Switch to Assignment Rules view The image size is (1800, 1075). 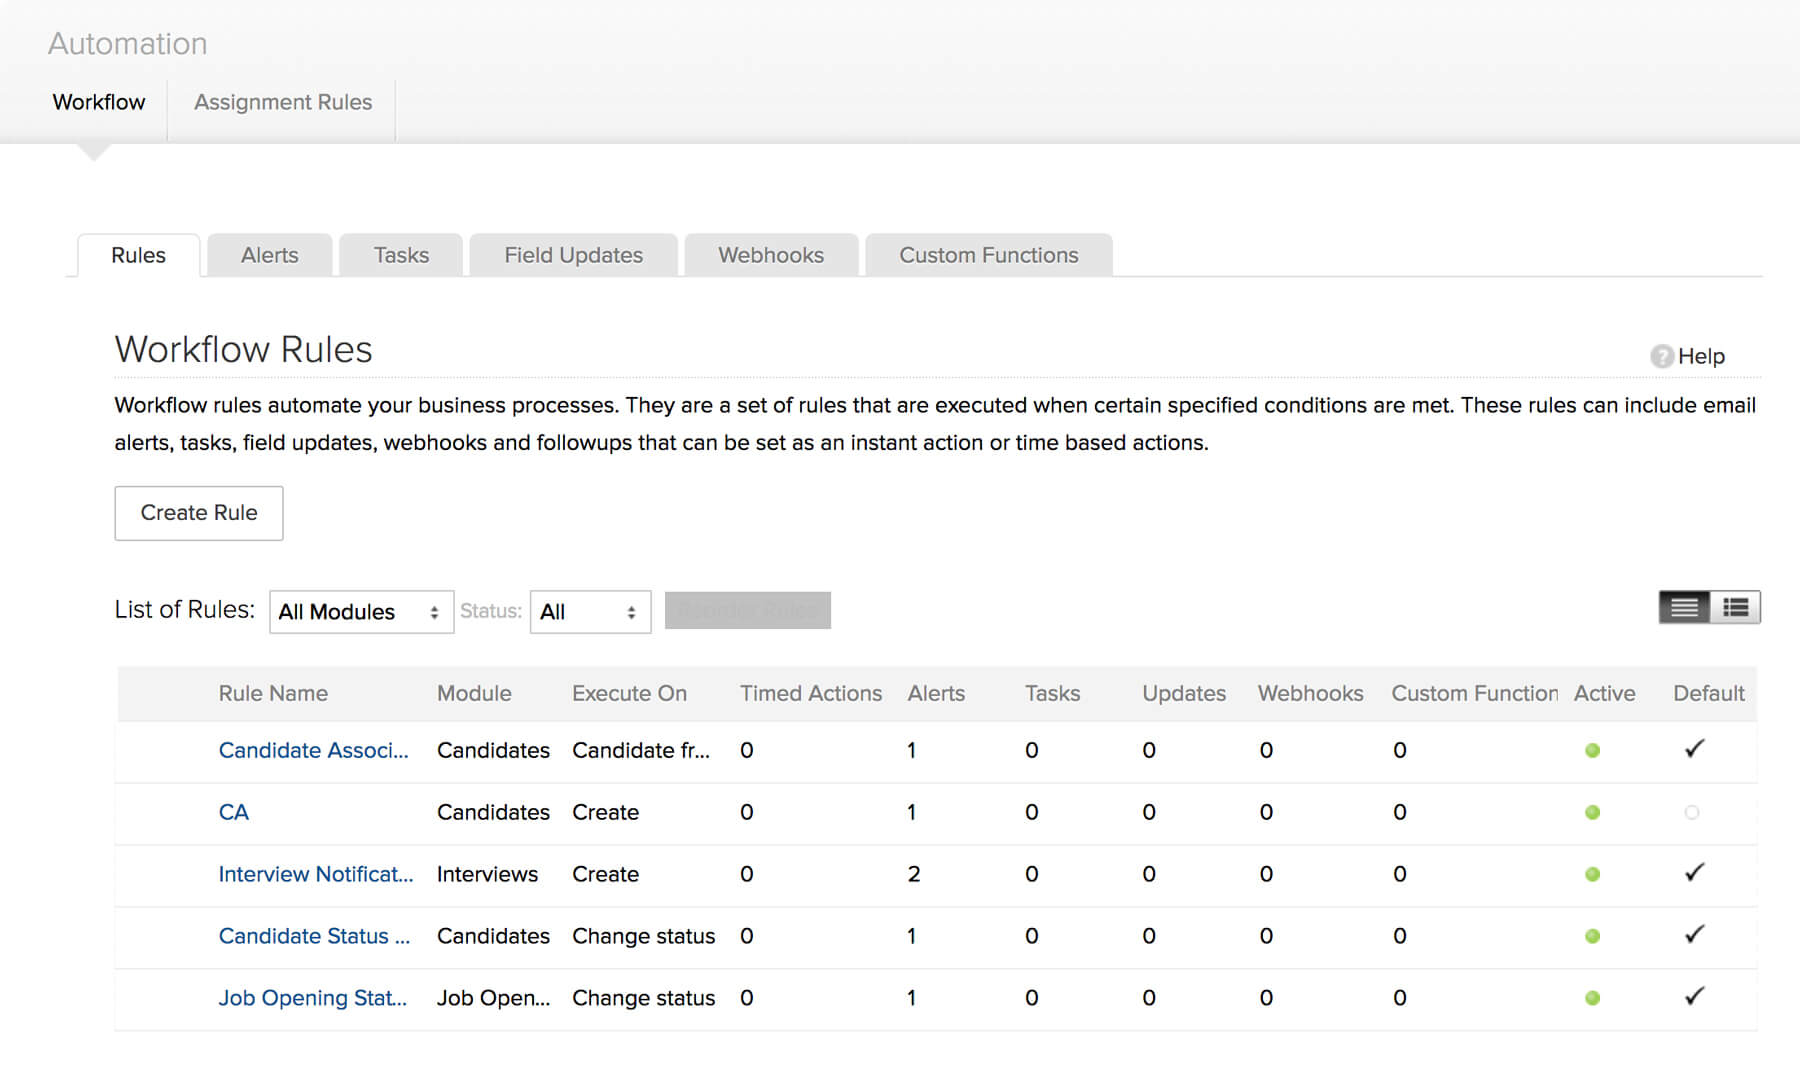pos(283,102)
